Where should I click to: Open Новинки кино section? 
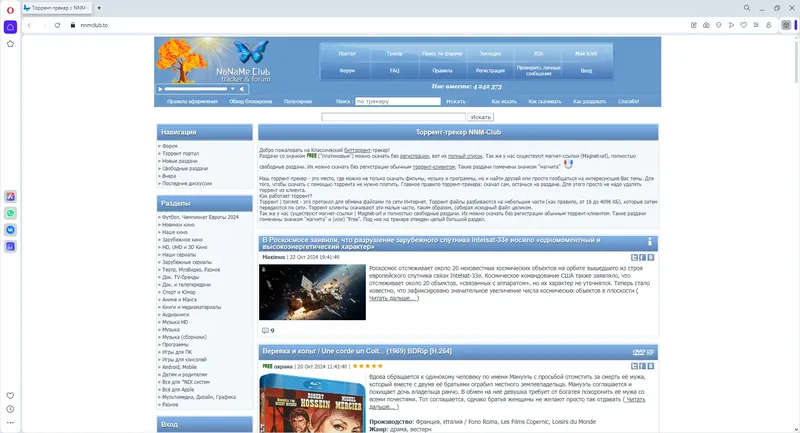click(178, 225)
